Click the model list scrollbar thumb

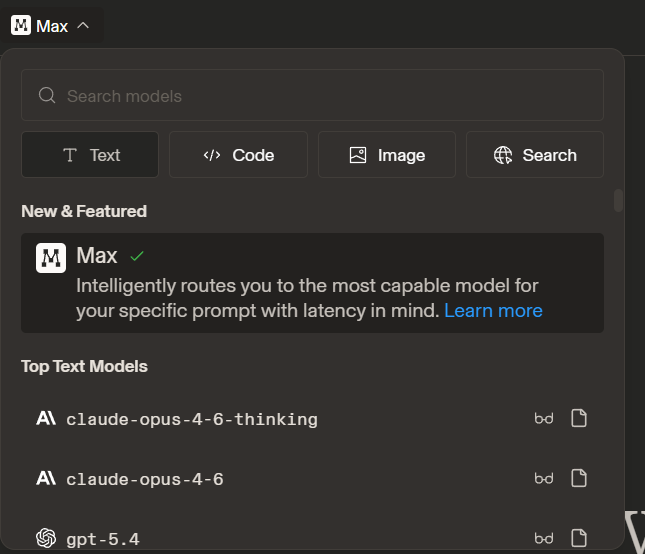[x=618, y=201]
